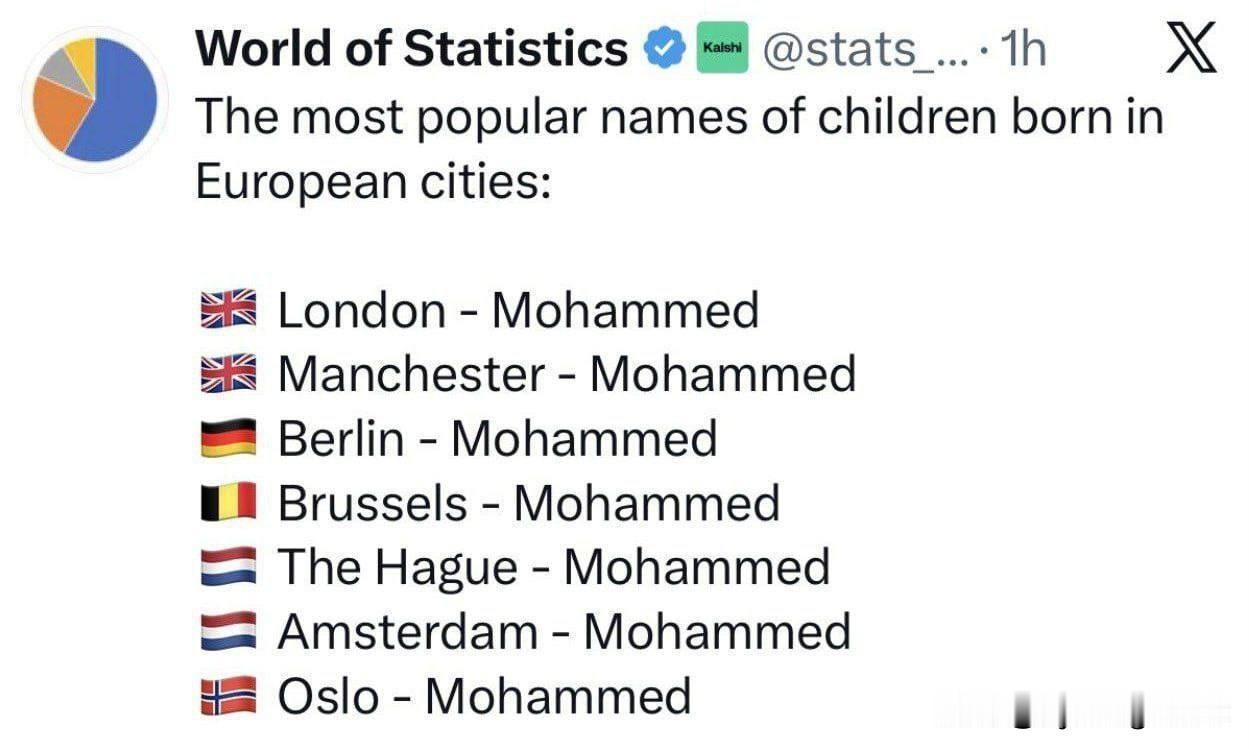This screenshot has width=1249, height=749.
Task: Click the Norwegian flag beside Oslo
Action: click(x=229, y=696)
